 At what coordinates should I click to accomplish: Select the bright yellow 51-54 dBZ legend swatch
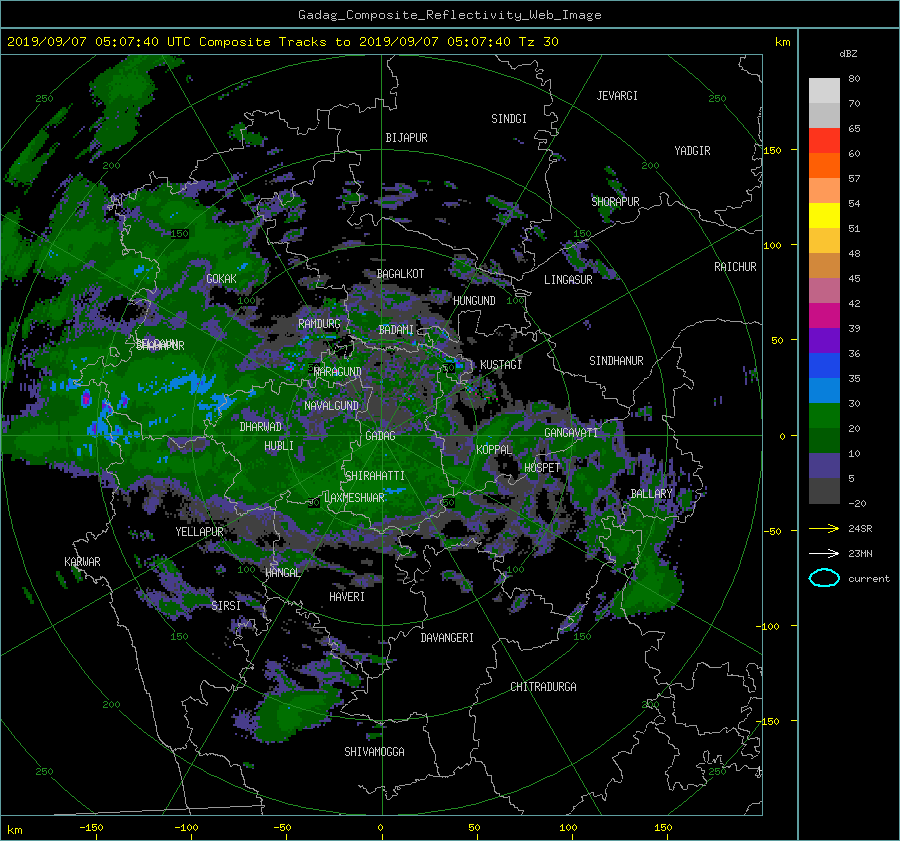tap(824, 216)
